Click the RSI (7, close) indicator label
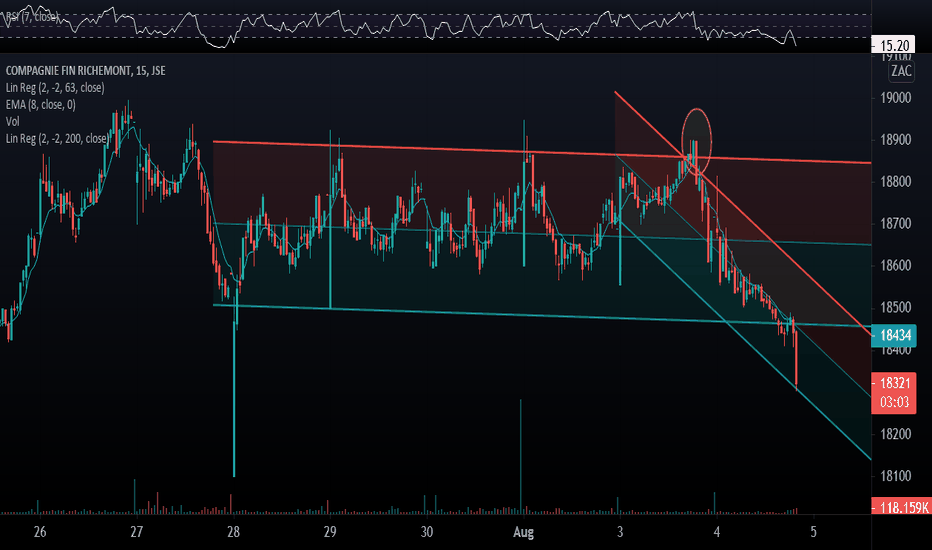Image resolution: width=932 pixels, height=550 pixels. pyautogui.click(x=31, y=17)
